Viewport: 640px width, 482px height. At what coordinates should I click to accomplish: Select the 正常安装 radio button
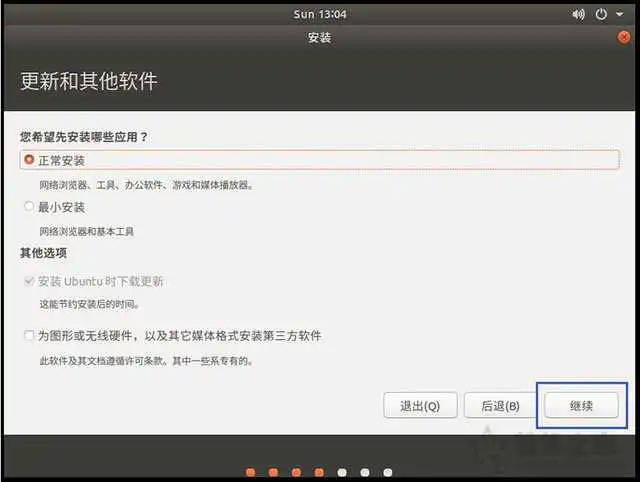29,160
